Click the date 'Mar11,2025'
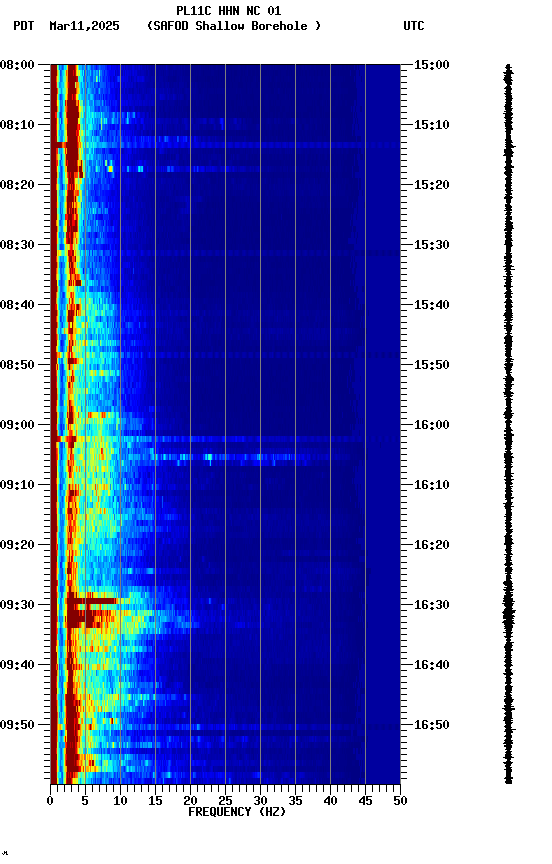552x864 pixels. [84, 26]
